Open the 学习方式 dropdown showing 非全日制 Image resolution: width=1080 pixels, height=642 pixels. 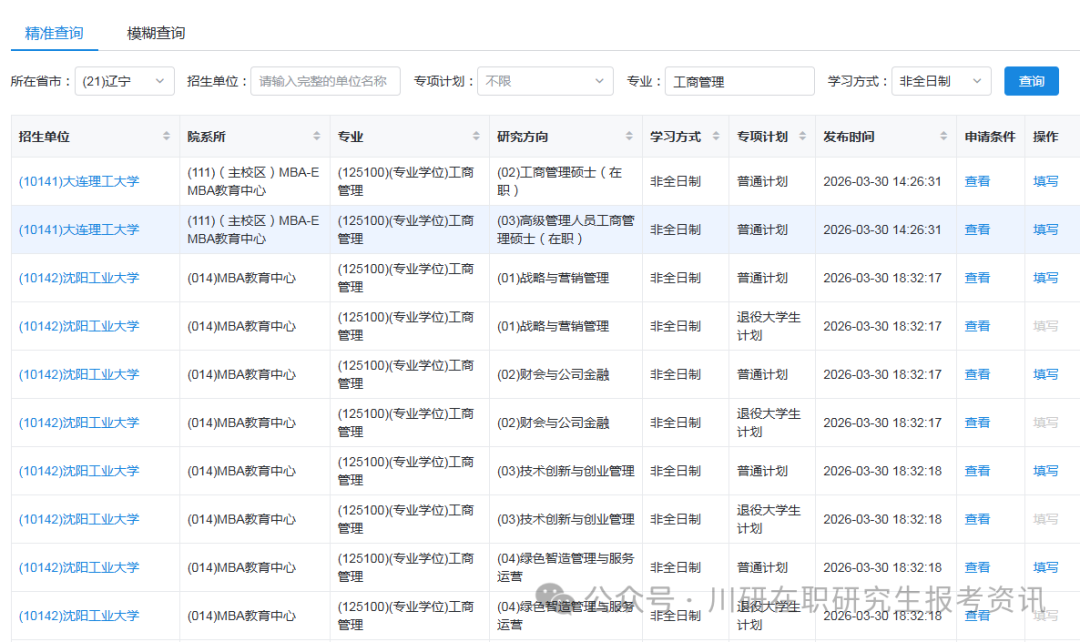940,81
